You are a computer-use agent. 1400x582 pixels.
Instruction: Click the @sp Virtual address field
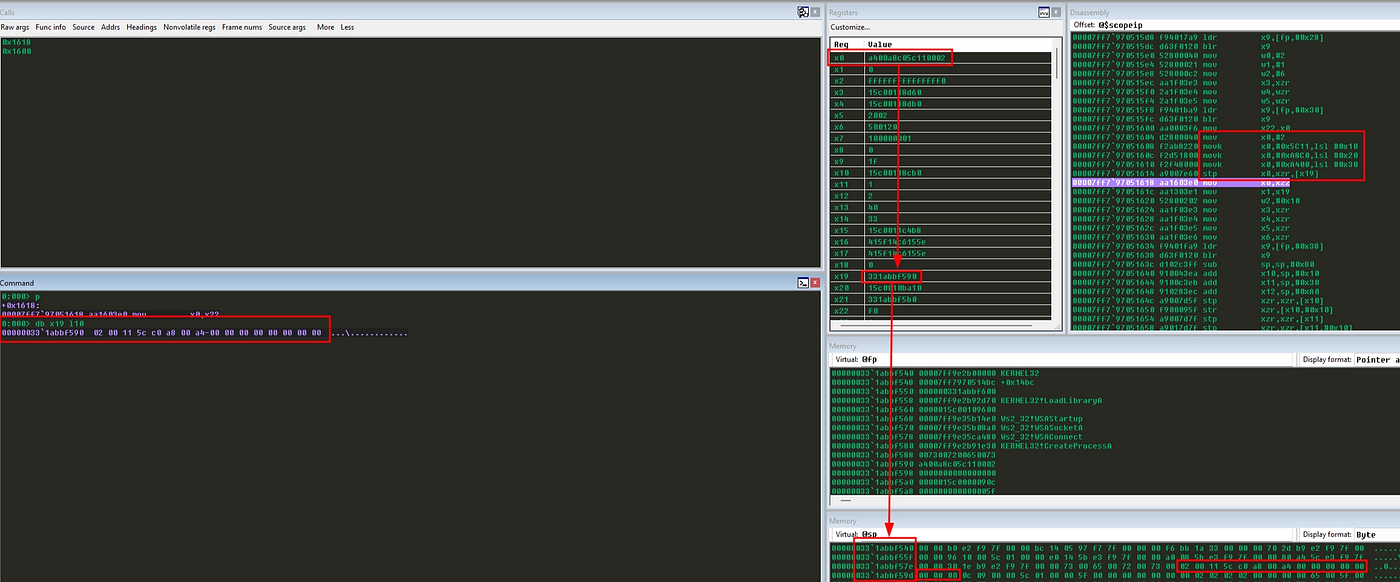pyautogui.click(x=1076, y=534)
